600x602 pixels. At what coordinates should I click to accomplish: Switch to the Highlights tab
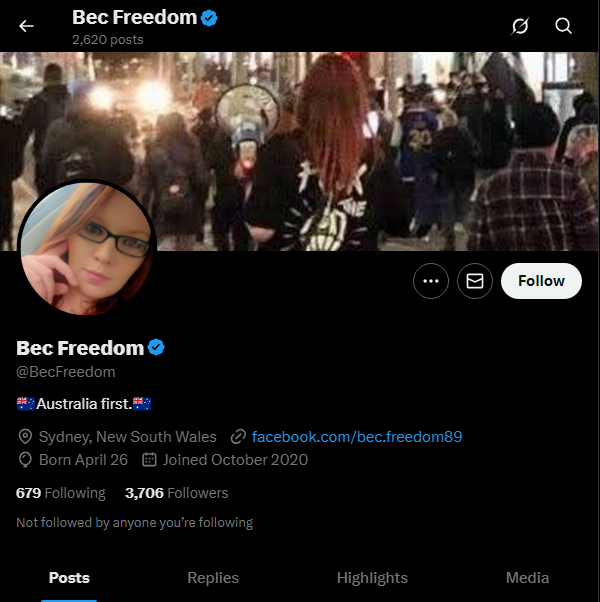click(372, 578)
